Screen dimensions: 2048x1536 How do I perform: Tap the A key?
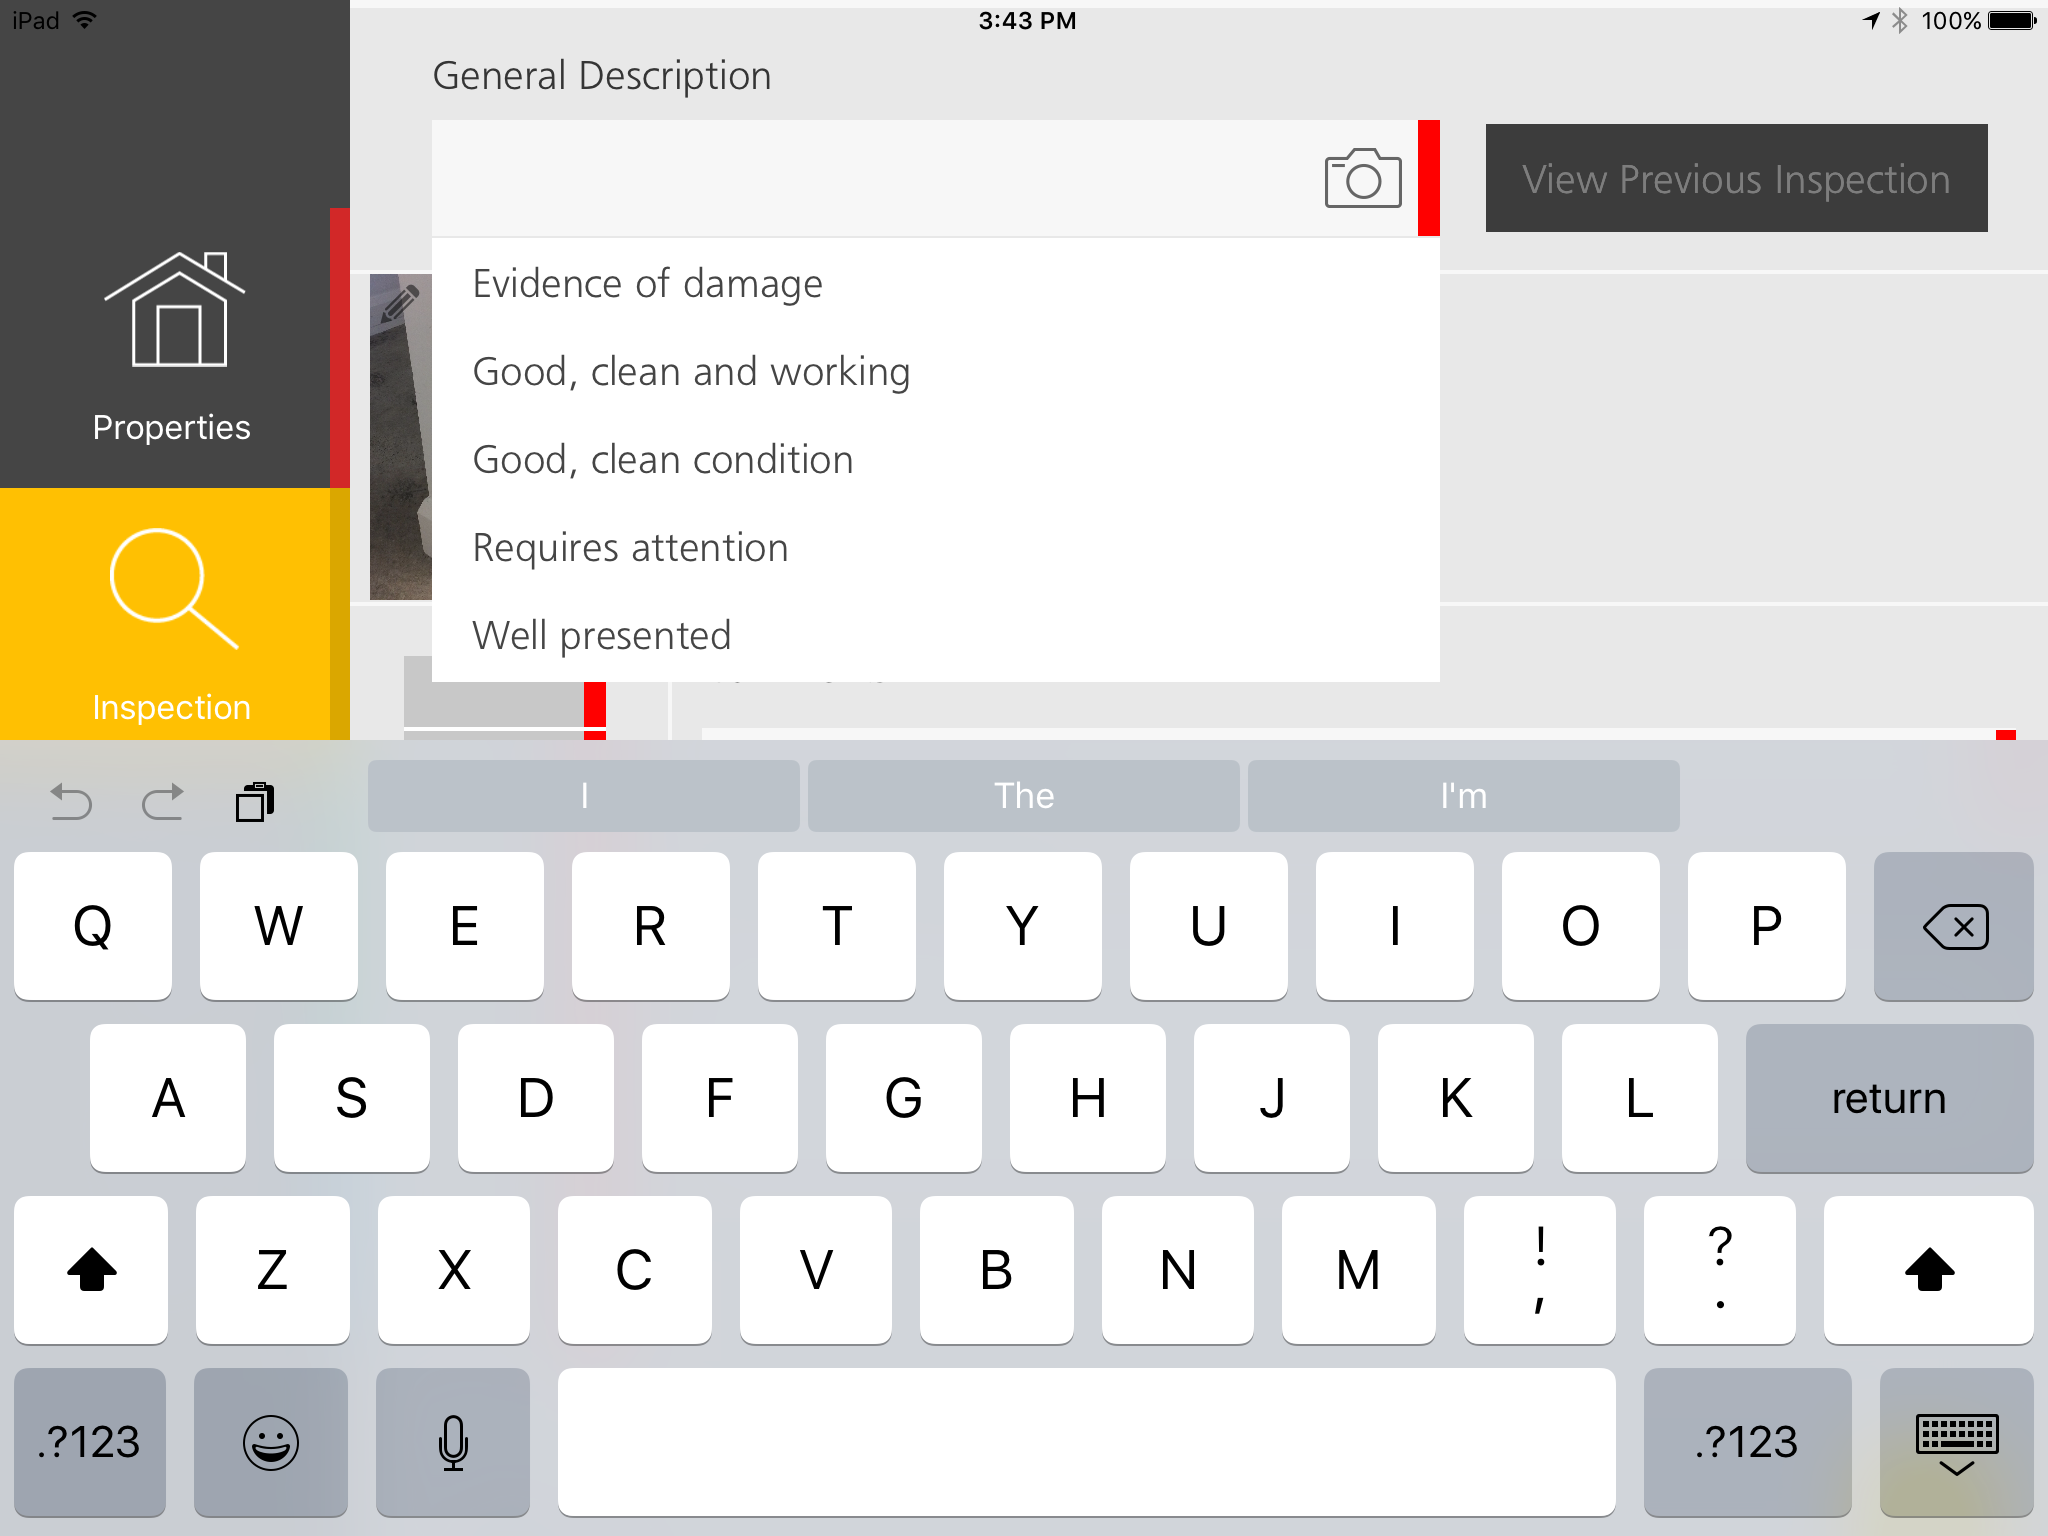pos(168,1098)
